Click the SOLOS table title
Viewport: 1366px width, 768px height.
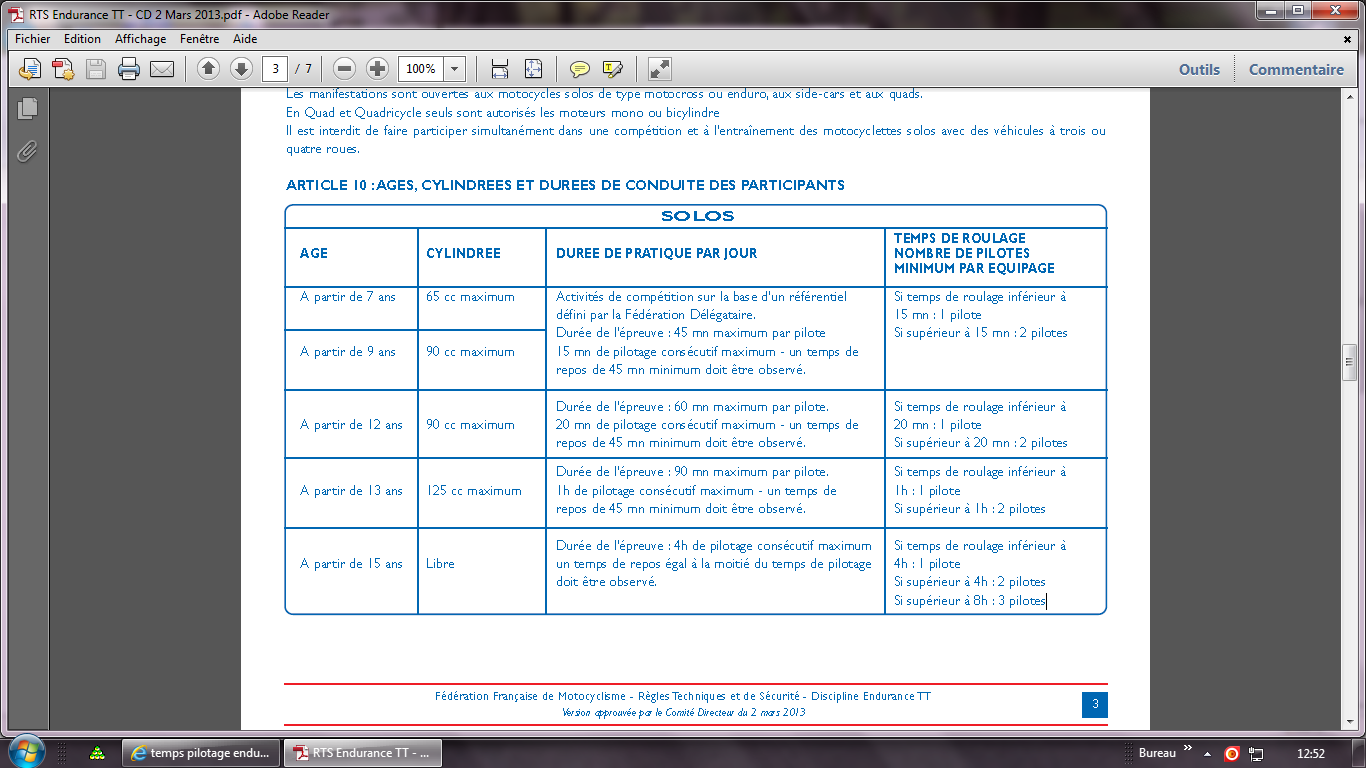(x=697, y=216)
